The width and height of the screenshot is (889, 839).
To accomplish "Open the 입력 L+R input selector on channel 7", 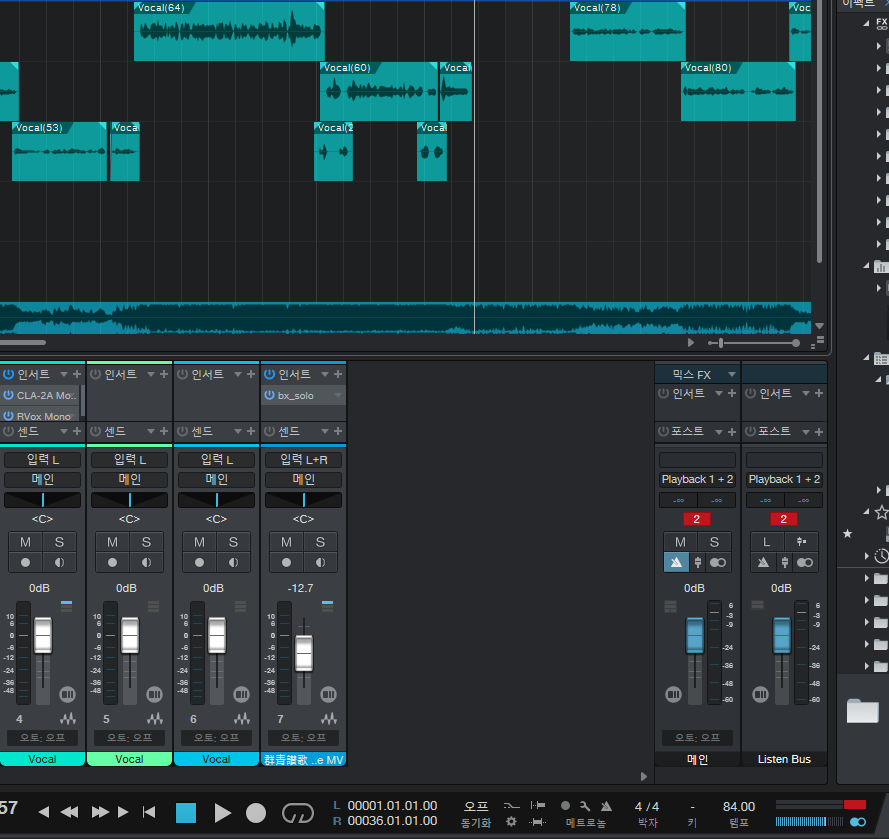I will (x=303, y=460).
